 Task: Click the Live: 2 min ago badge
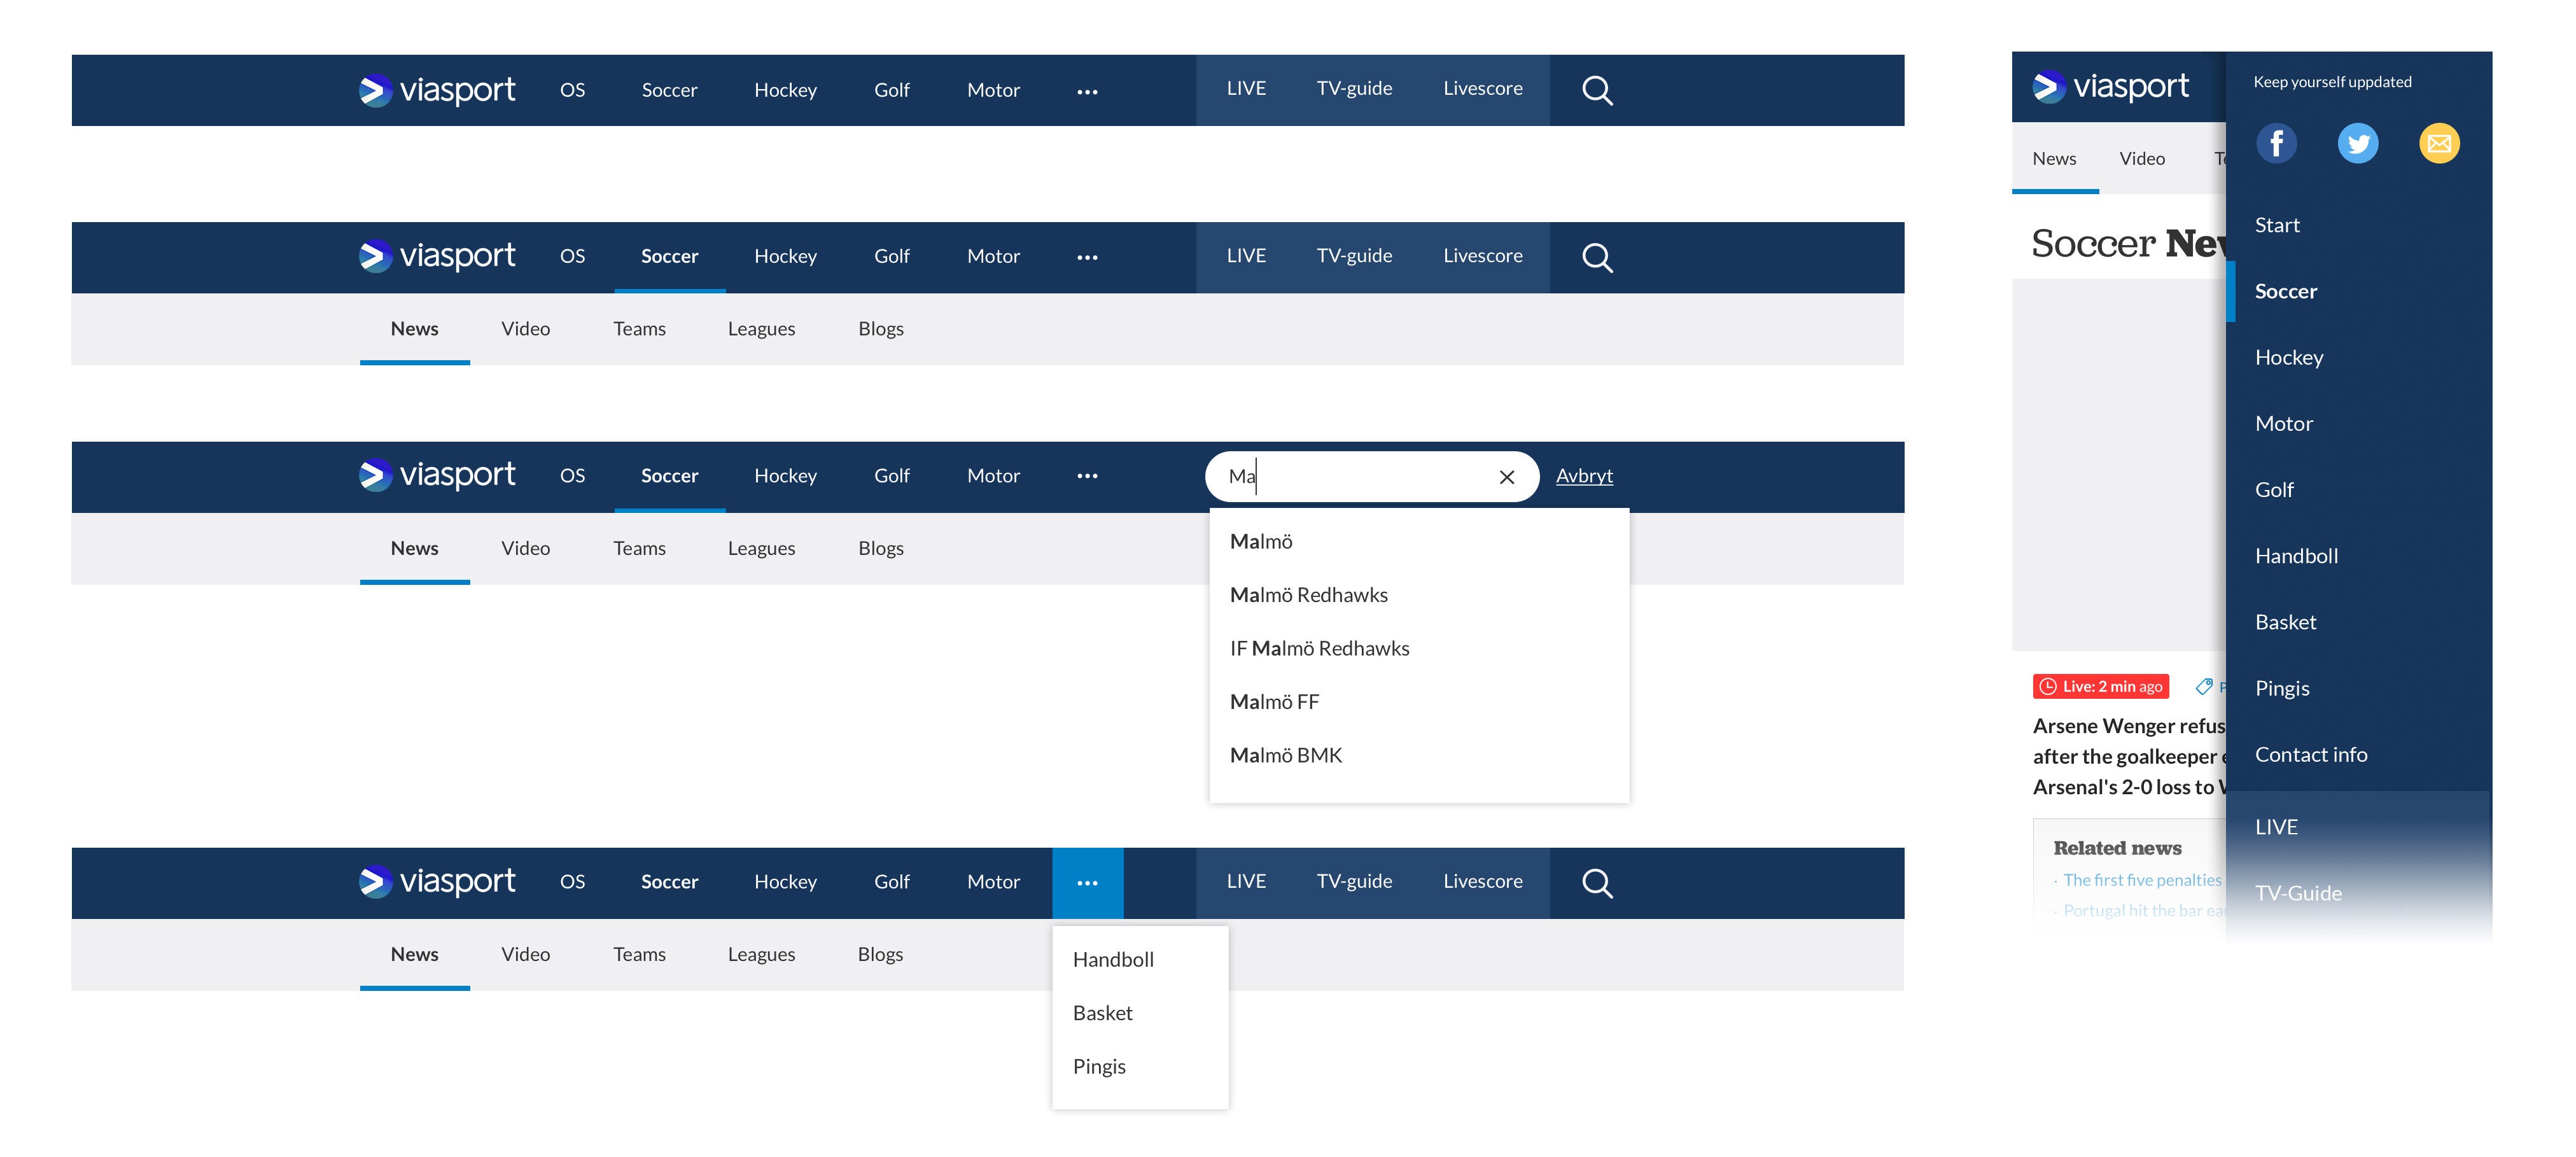(x=2101, y=686)
